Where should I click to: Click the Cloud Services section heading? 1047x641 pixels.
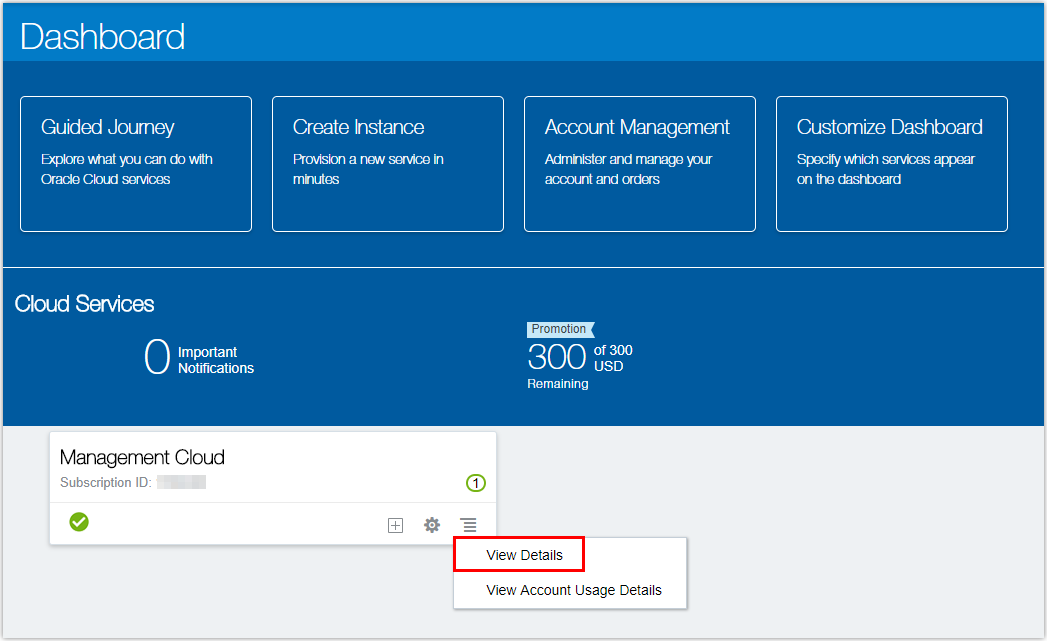tap(84, 303)
